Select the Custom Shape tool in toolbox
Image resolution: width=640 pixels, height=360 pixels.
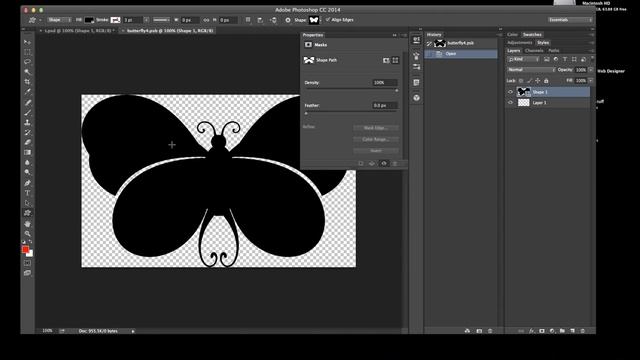(x=27, y=213)
